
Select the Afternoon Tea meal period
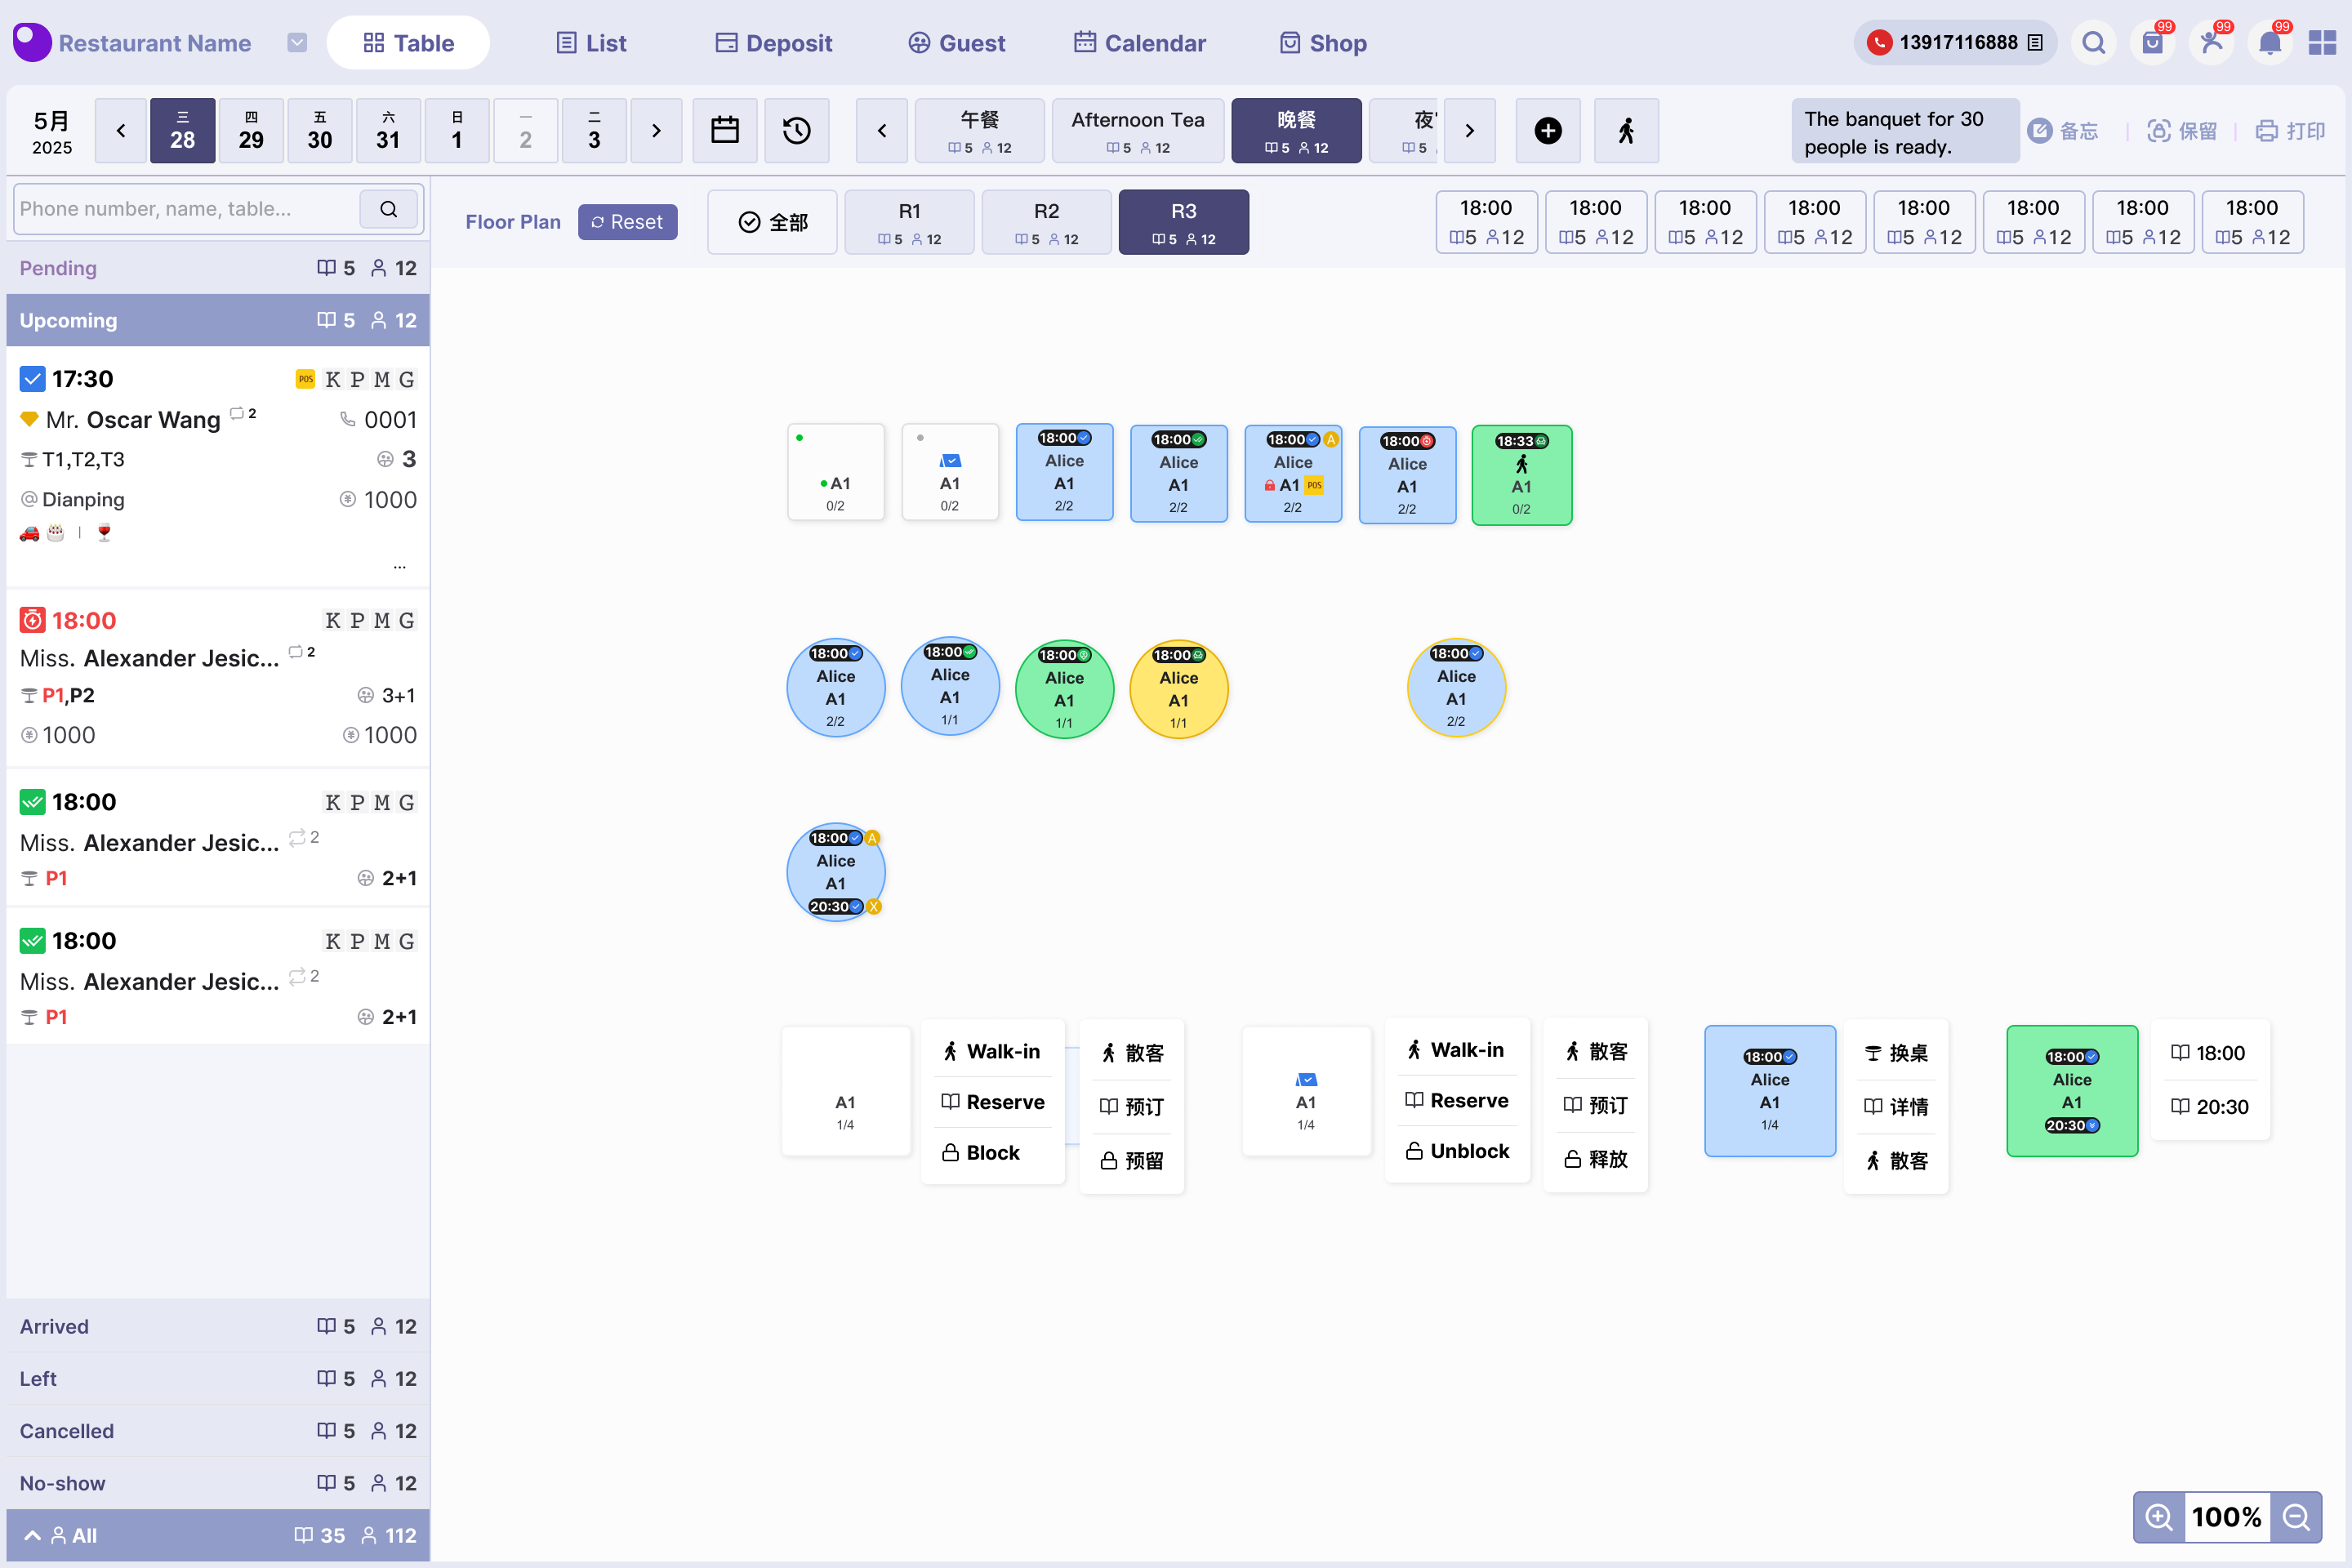click(1137, 130)
